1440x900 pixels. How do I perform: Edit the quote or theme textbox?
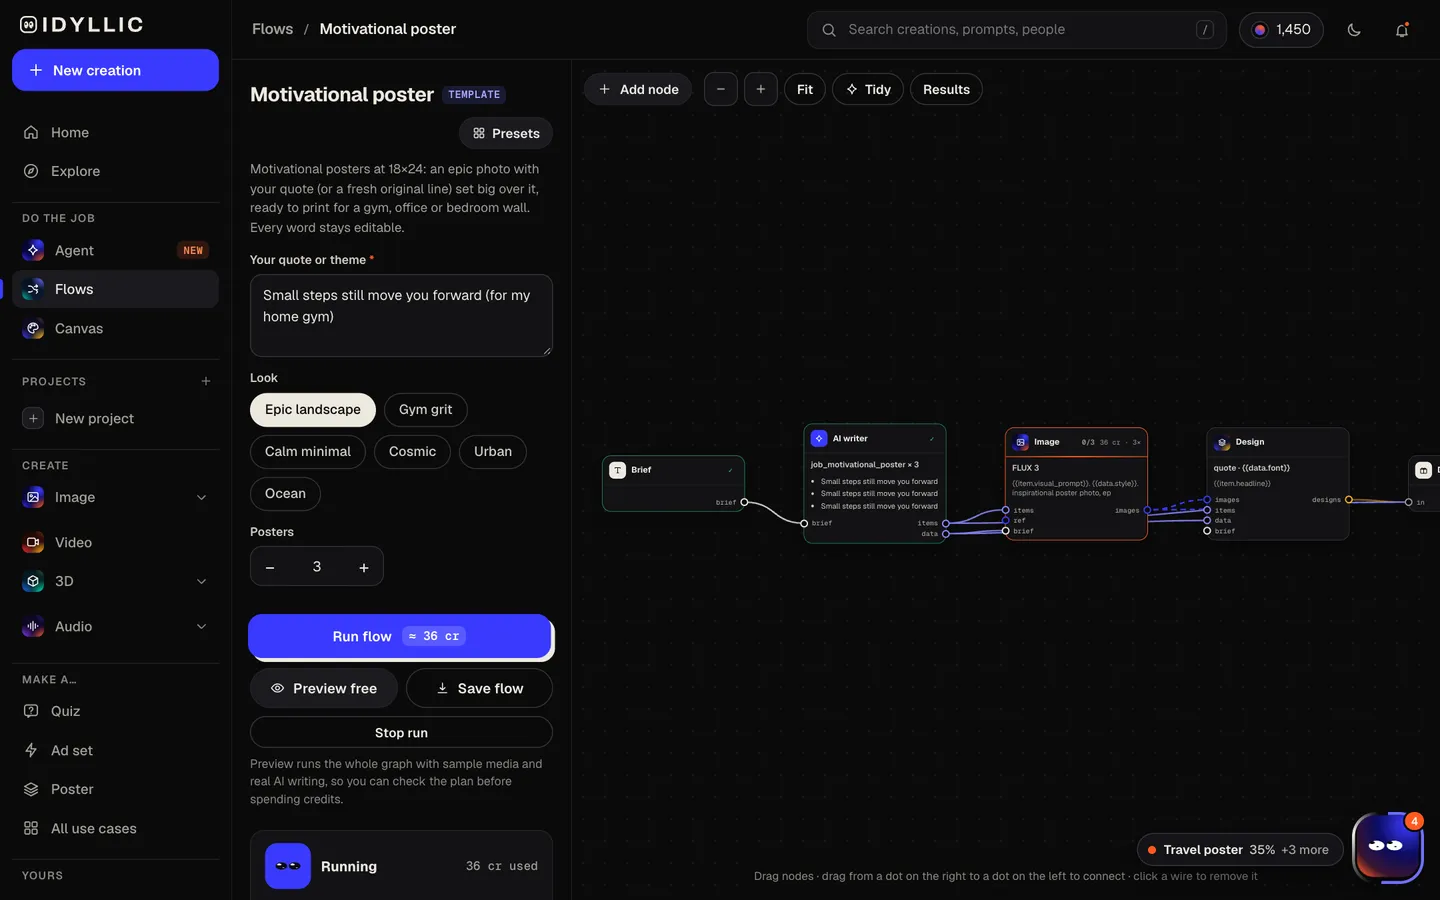tap(401, 315)
